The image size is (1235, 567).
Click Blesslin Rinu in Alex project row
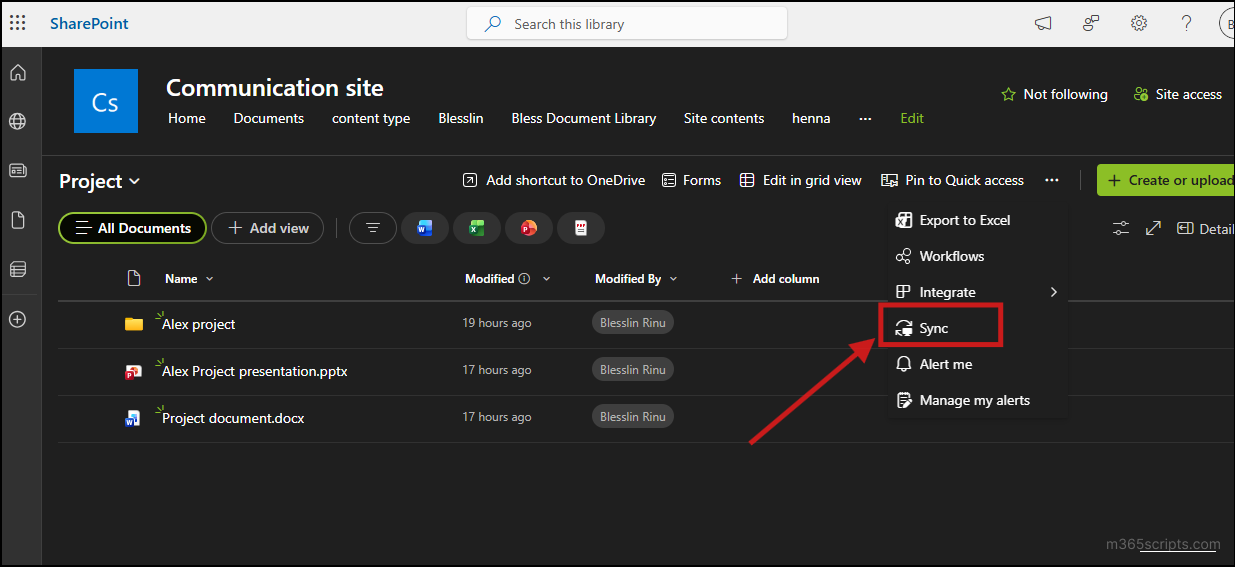633,322
